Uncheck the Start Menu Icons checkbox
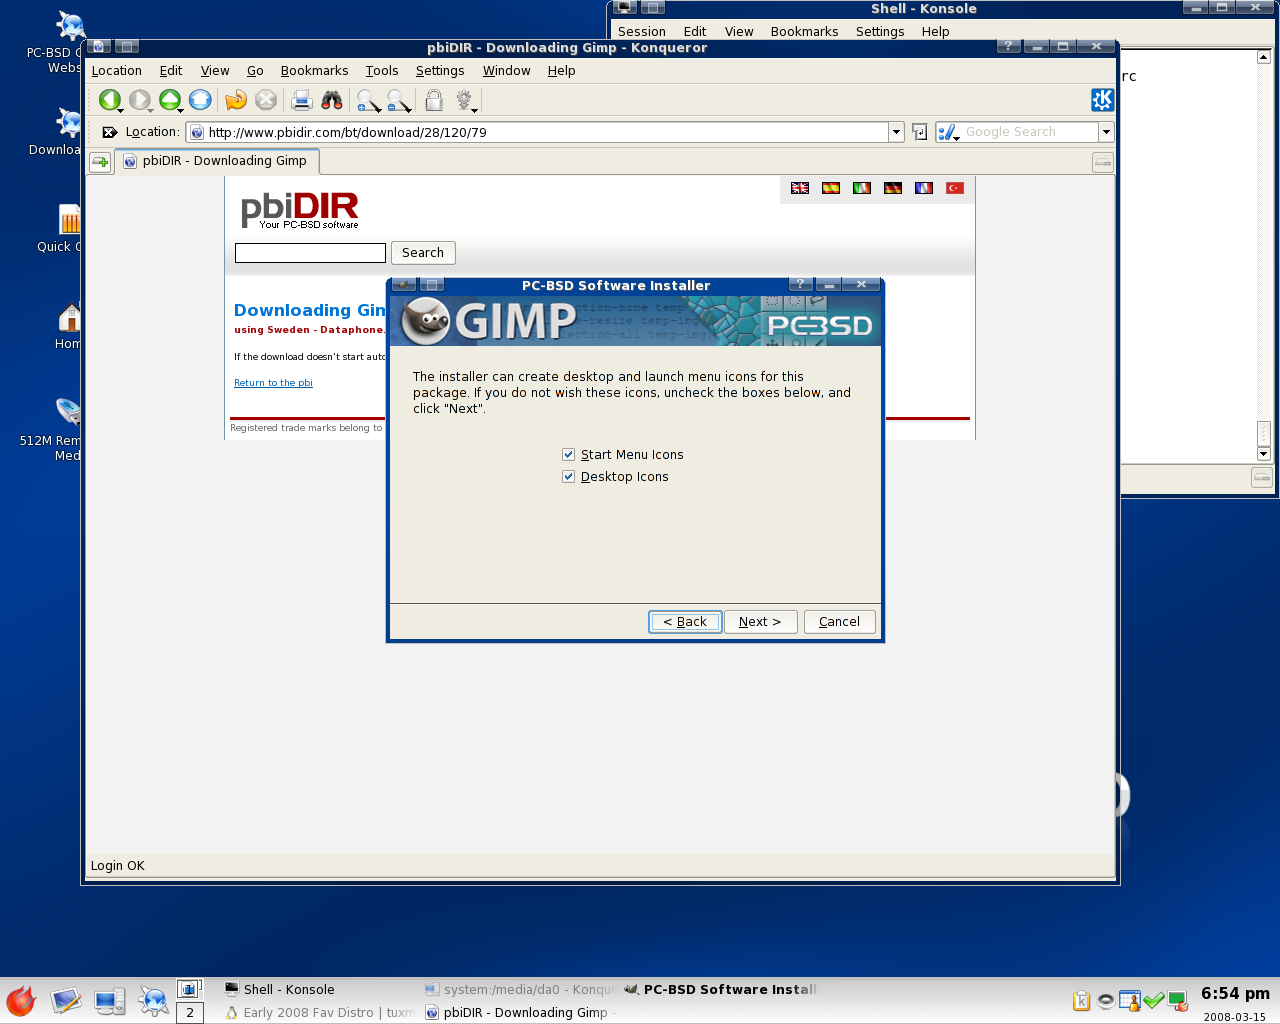Image resolution: width=1280 pixels, height=1024 pixels. click(568, 455)
